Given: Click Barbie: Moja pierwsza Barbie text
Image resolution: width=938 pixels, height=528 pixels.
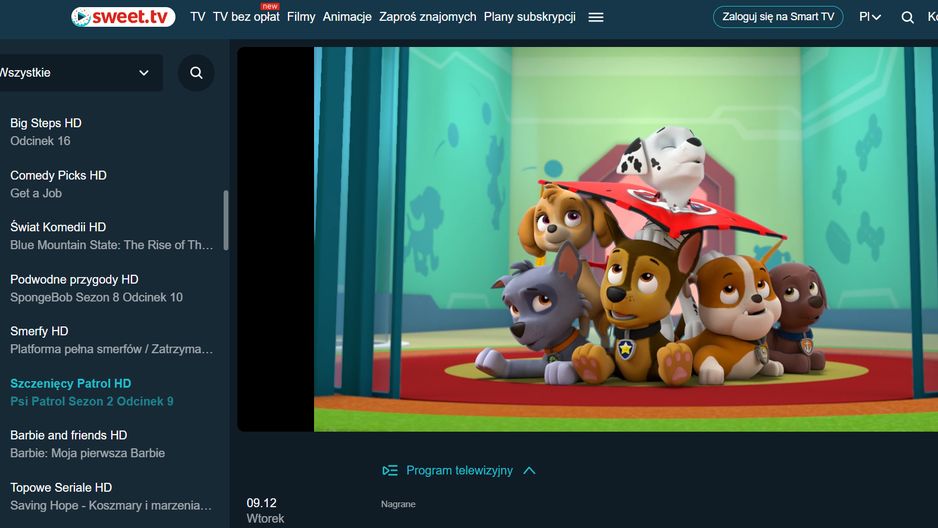Looking at the screenshot, I should [x=87, y=453].
